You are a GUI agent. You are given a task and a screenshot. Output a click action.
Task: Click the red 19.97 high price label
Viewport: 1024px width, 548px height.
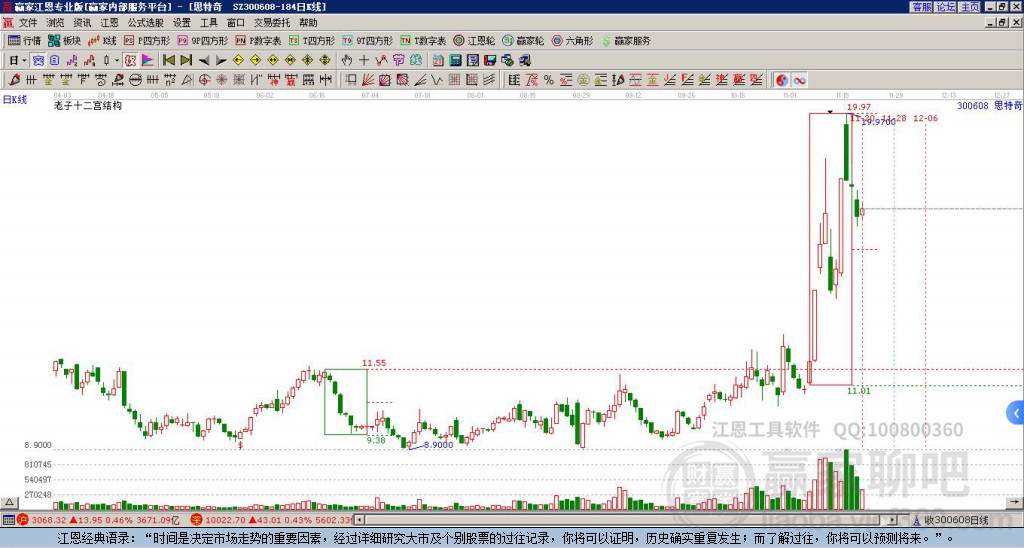pyautogui.click(x=859, y=107)
